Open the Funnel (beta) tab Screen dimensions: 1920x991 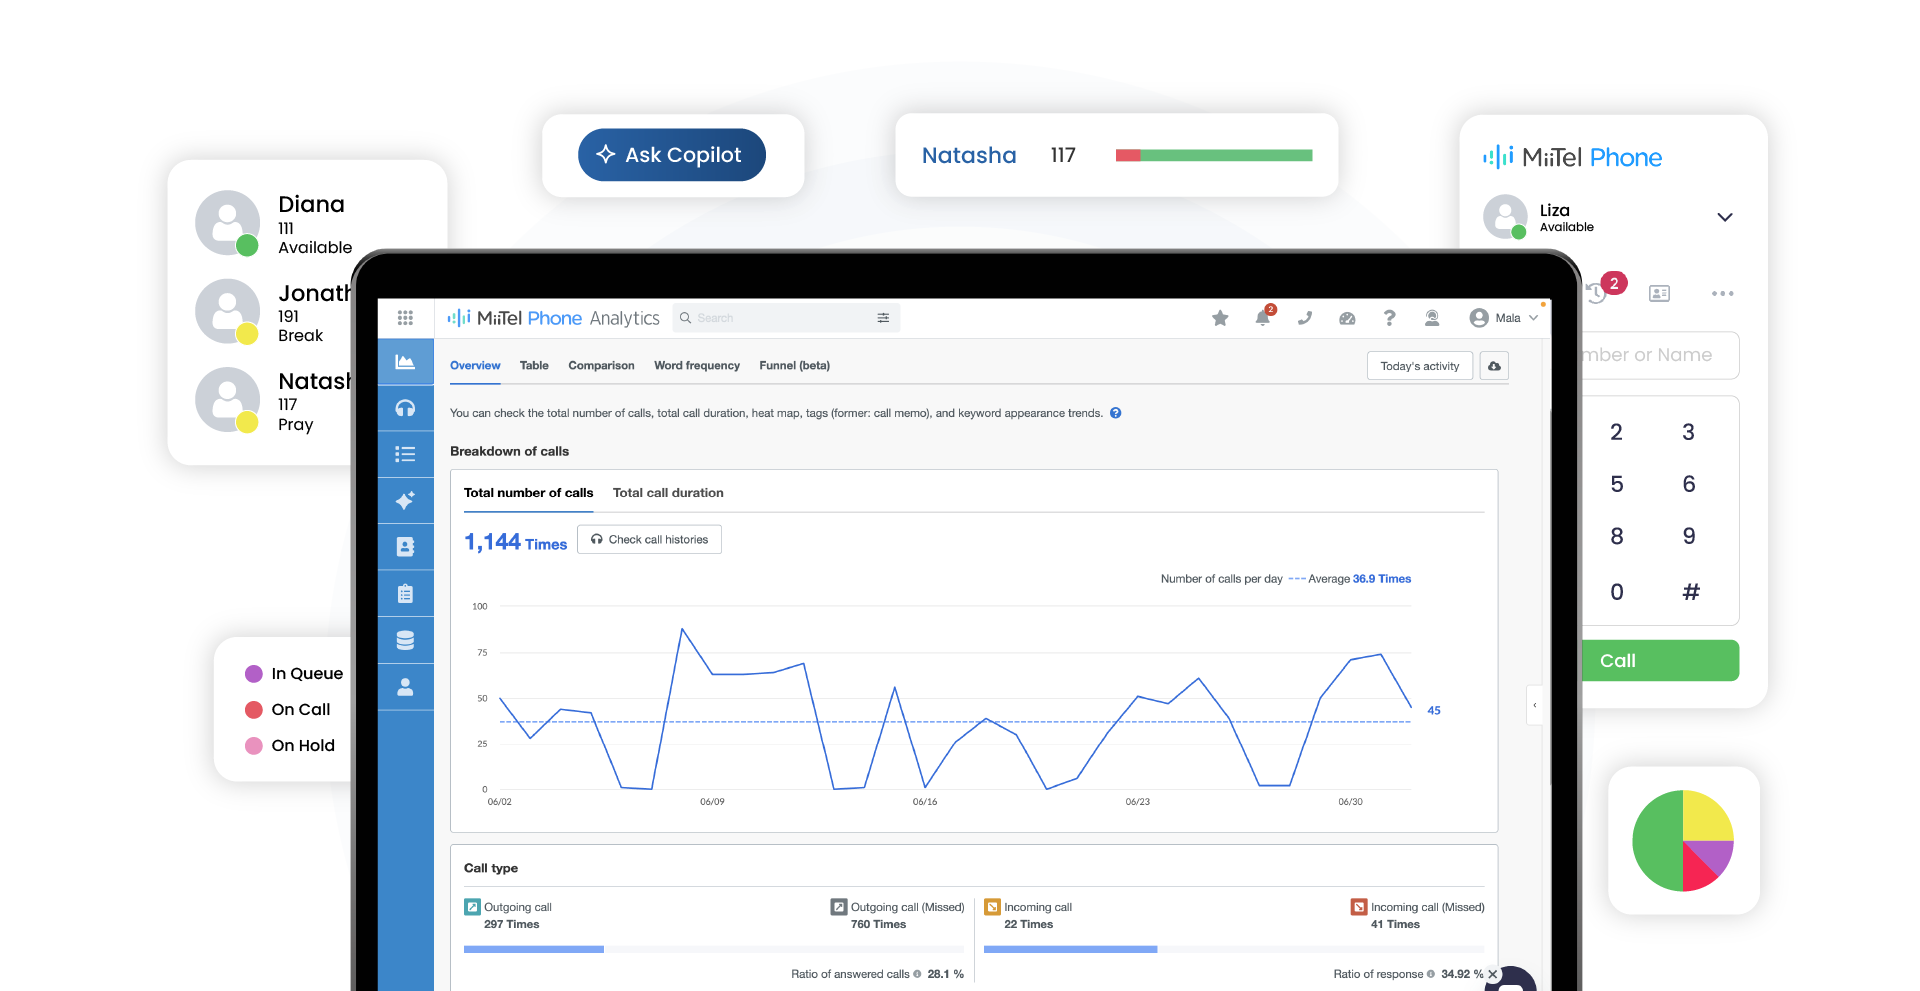[794, 366]
